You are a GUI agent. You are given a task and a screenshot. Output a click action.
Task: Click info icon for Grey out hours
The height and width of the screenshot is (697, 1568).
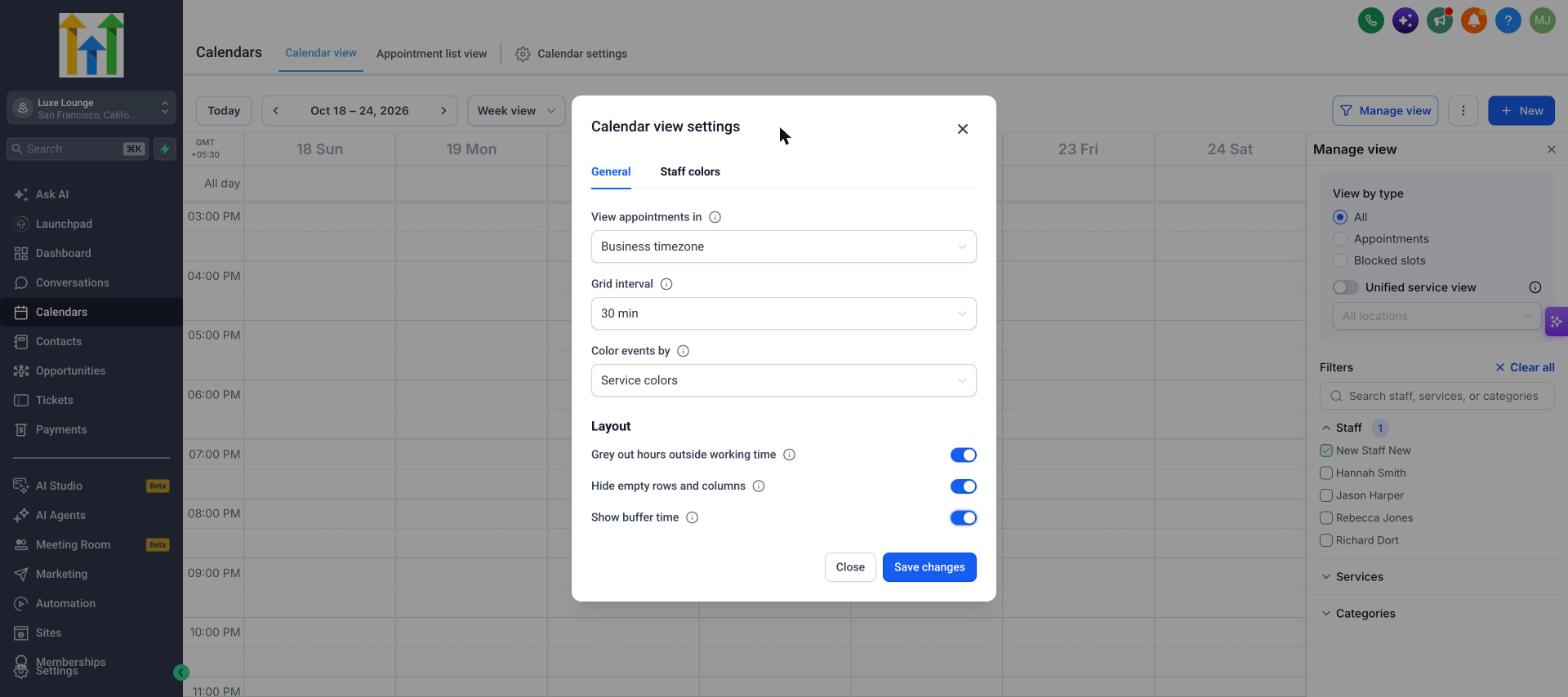point(789,455)
